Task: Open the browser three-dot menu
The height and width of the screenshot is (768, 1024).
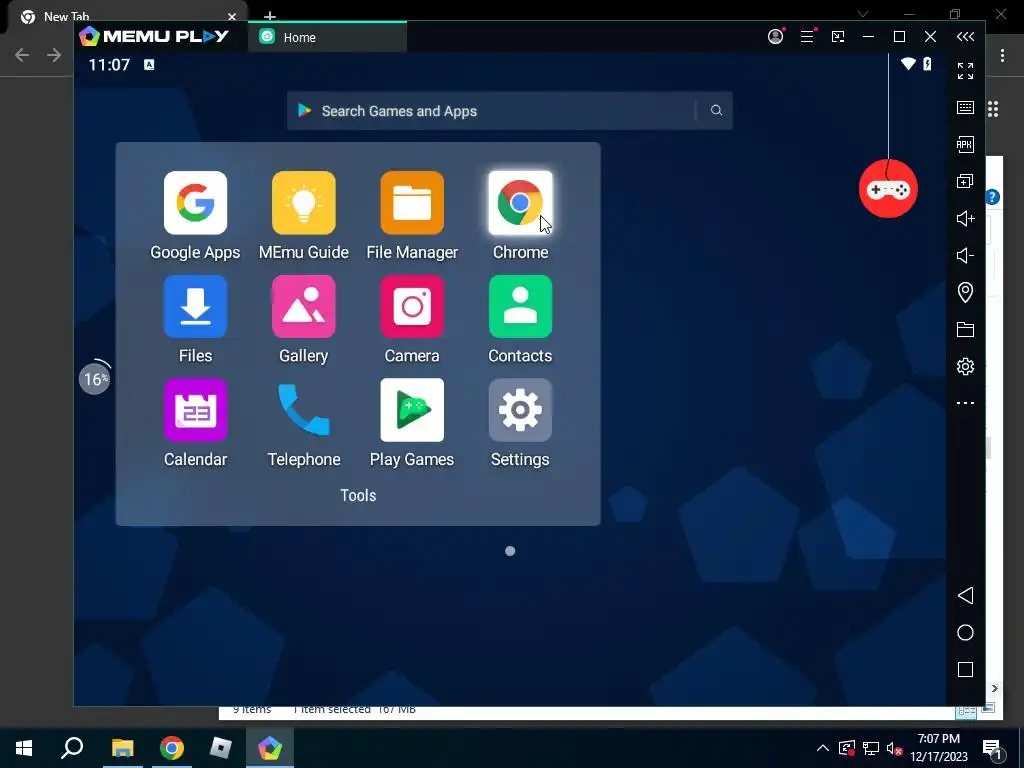Action: click(1002, 55)
